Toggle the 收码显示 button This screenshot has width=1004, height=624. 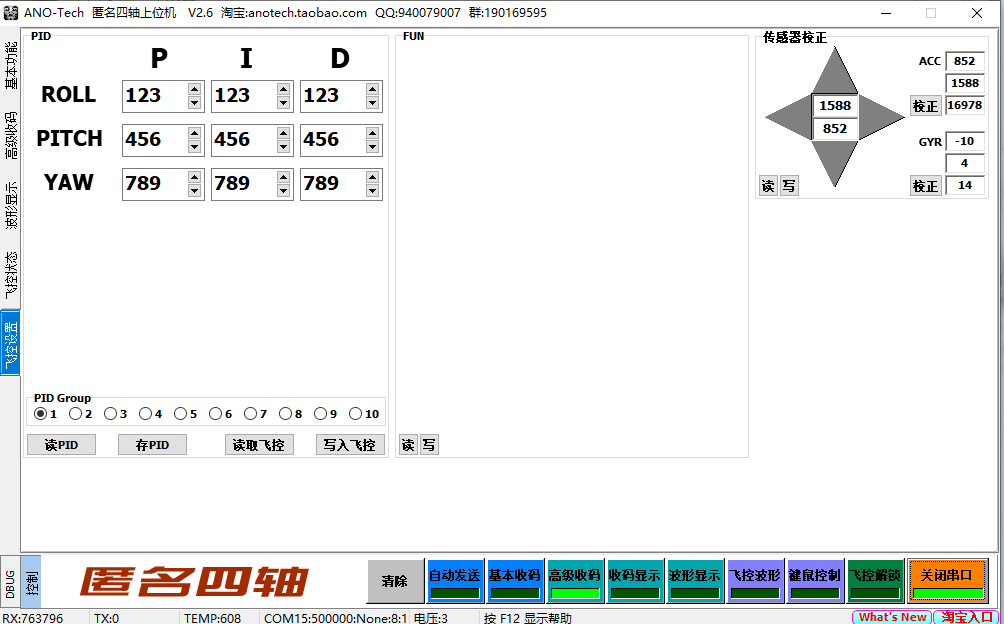pos(635,581)
